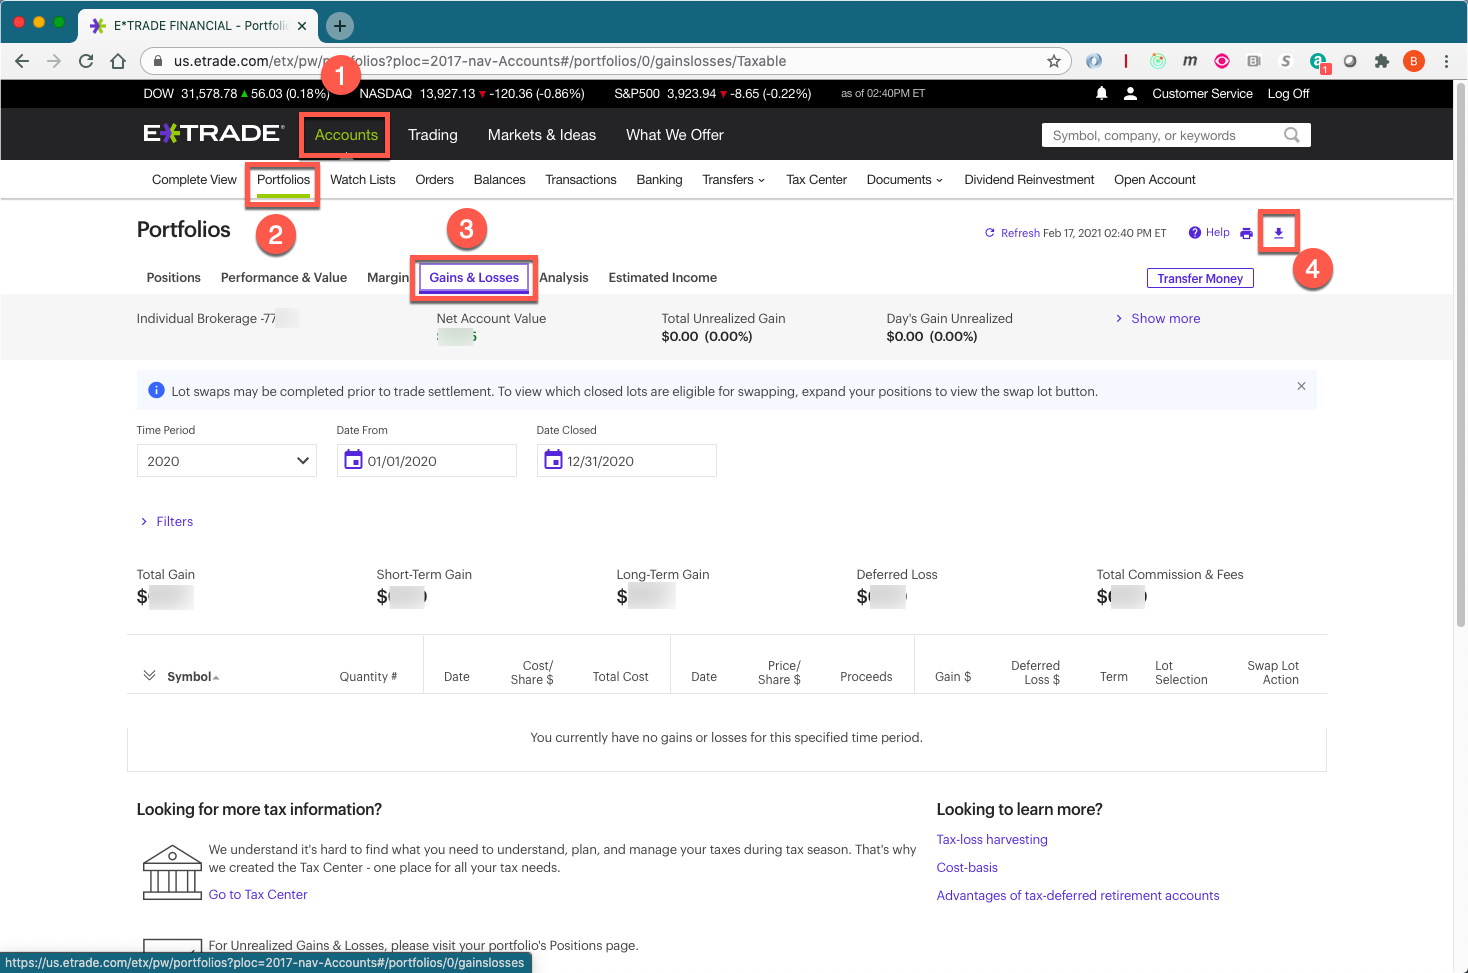Open the Accounts main menu
The height and width of the screenshot is (973, 1468).
(x=346, y=135)
